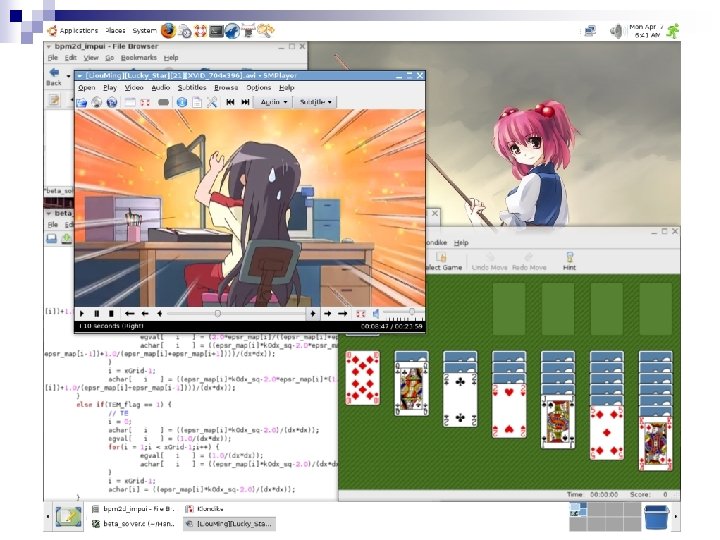
Task: Open the Video menu in SMPlayer
Action: 134,87
